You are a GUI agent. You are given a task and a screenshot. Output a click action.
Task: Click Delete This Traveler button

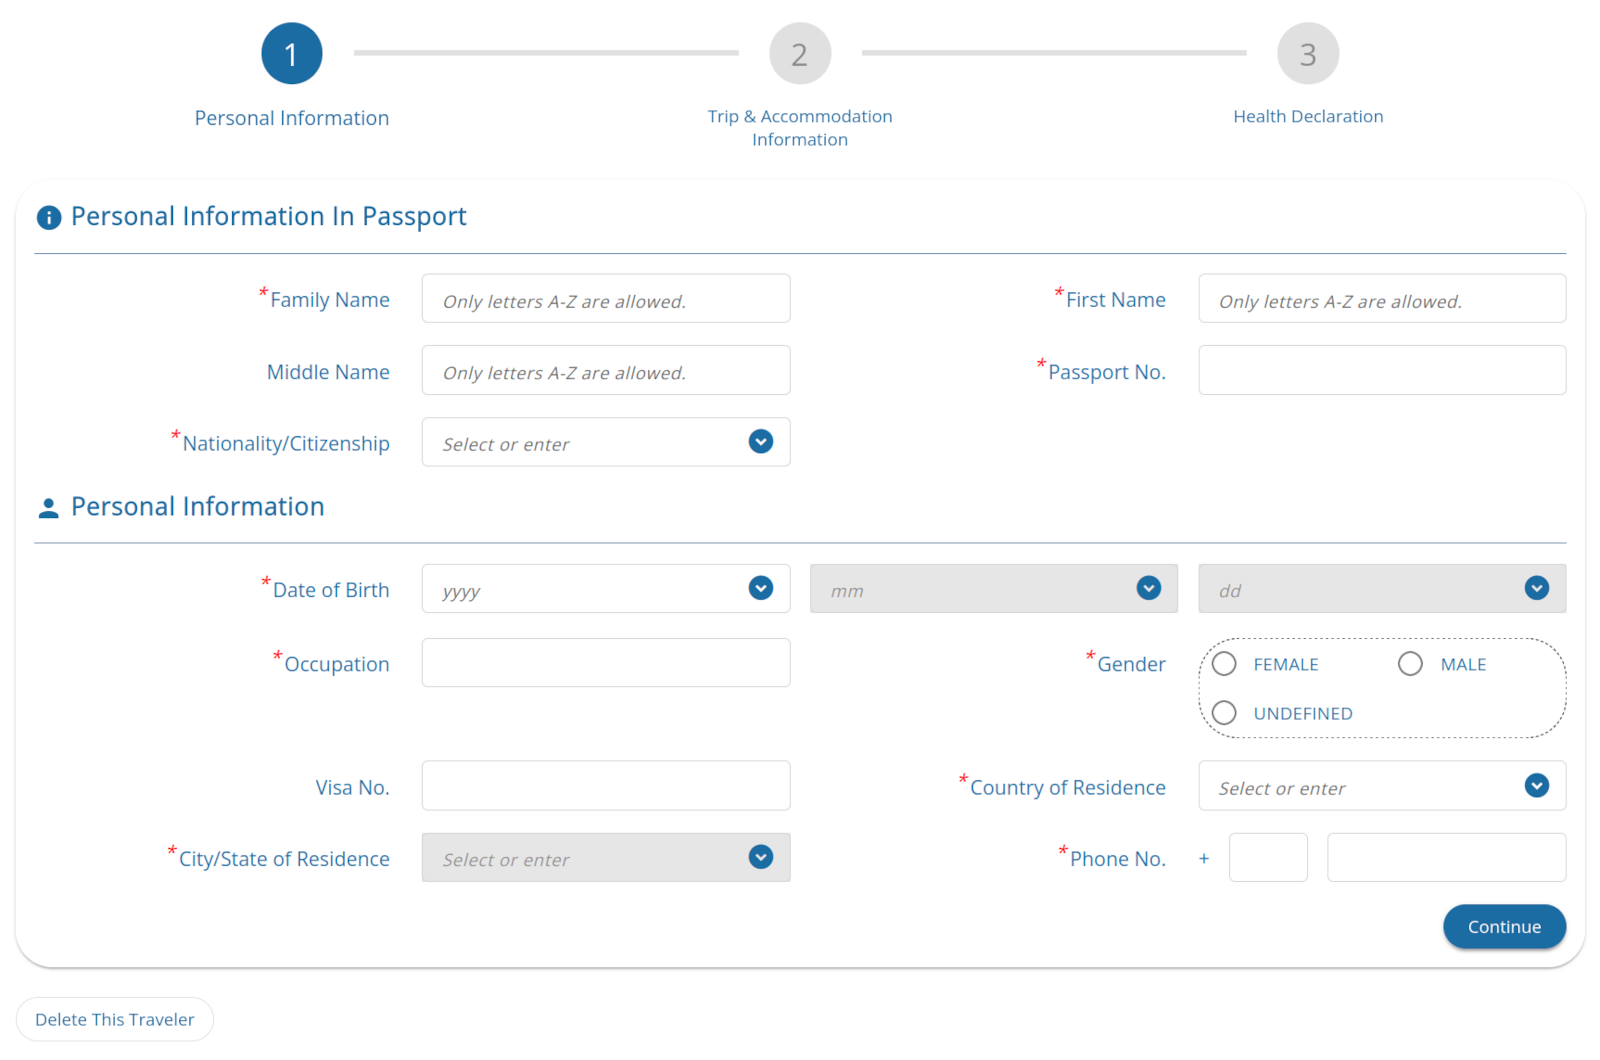(115, 1019)
